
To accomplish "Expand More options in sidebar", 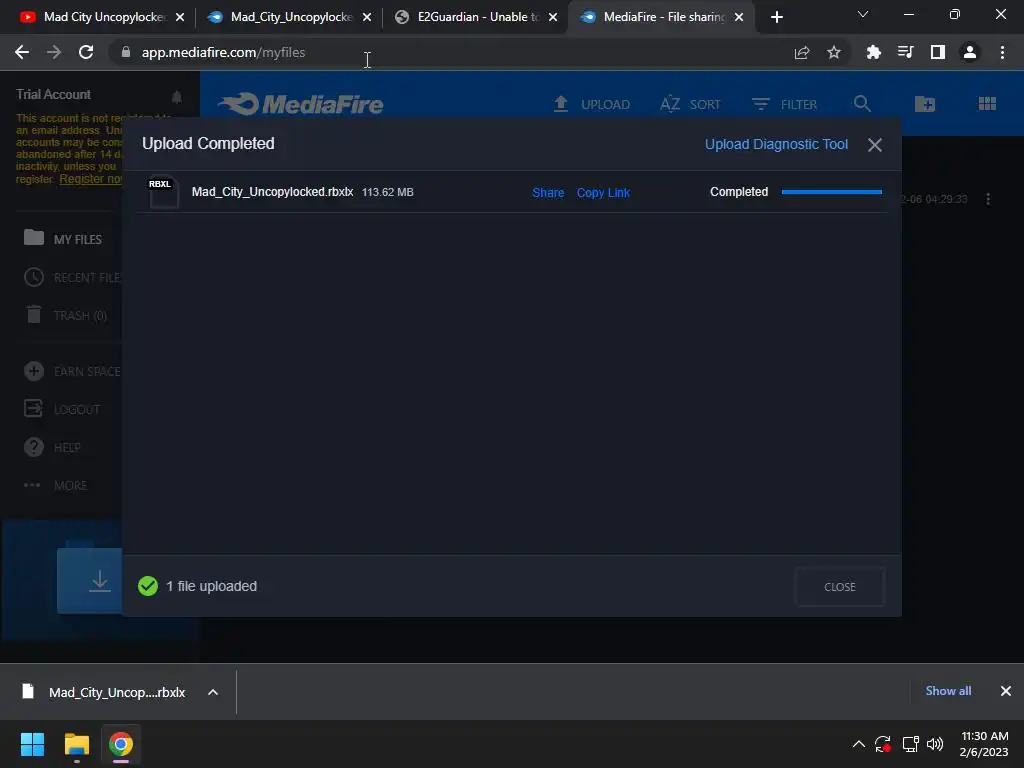I will coord(55,485).
